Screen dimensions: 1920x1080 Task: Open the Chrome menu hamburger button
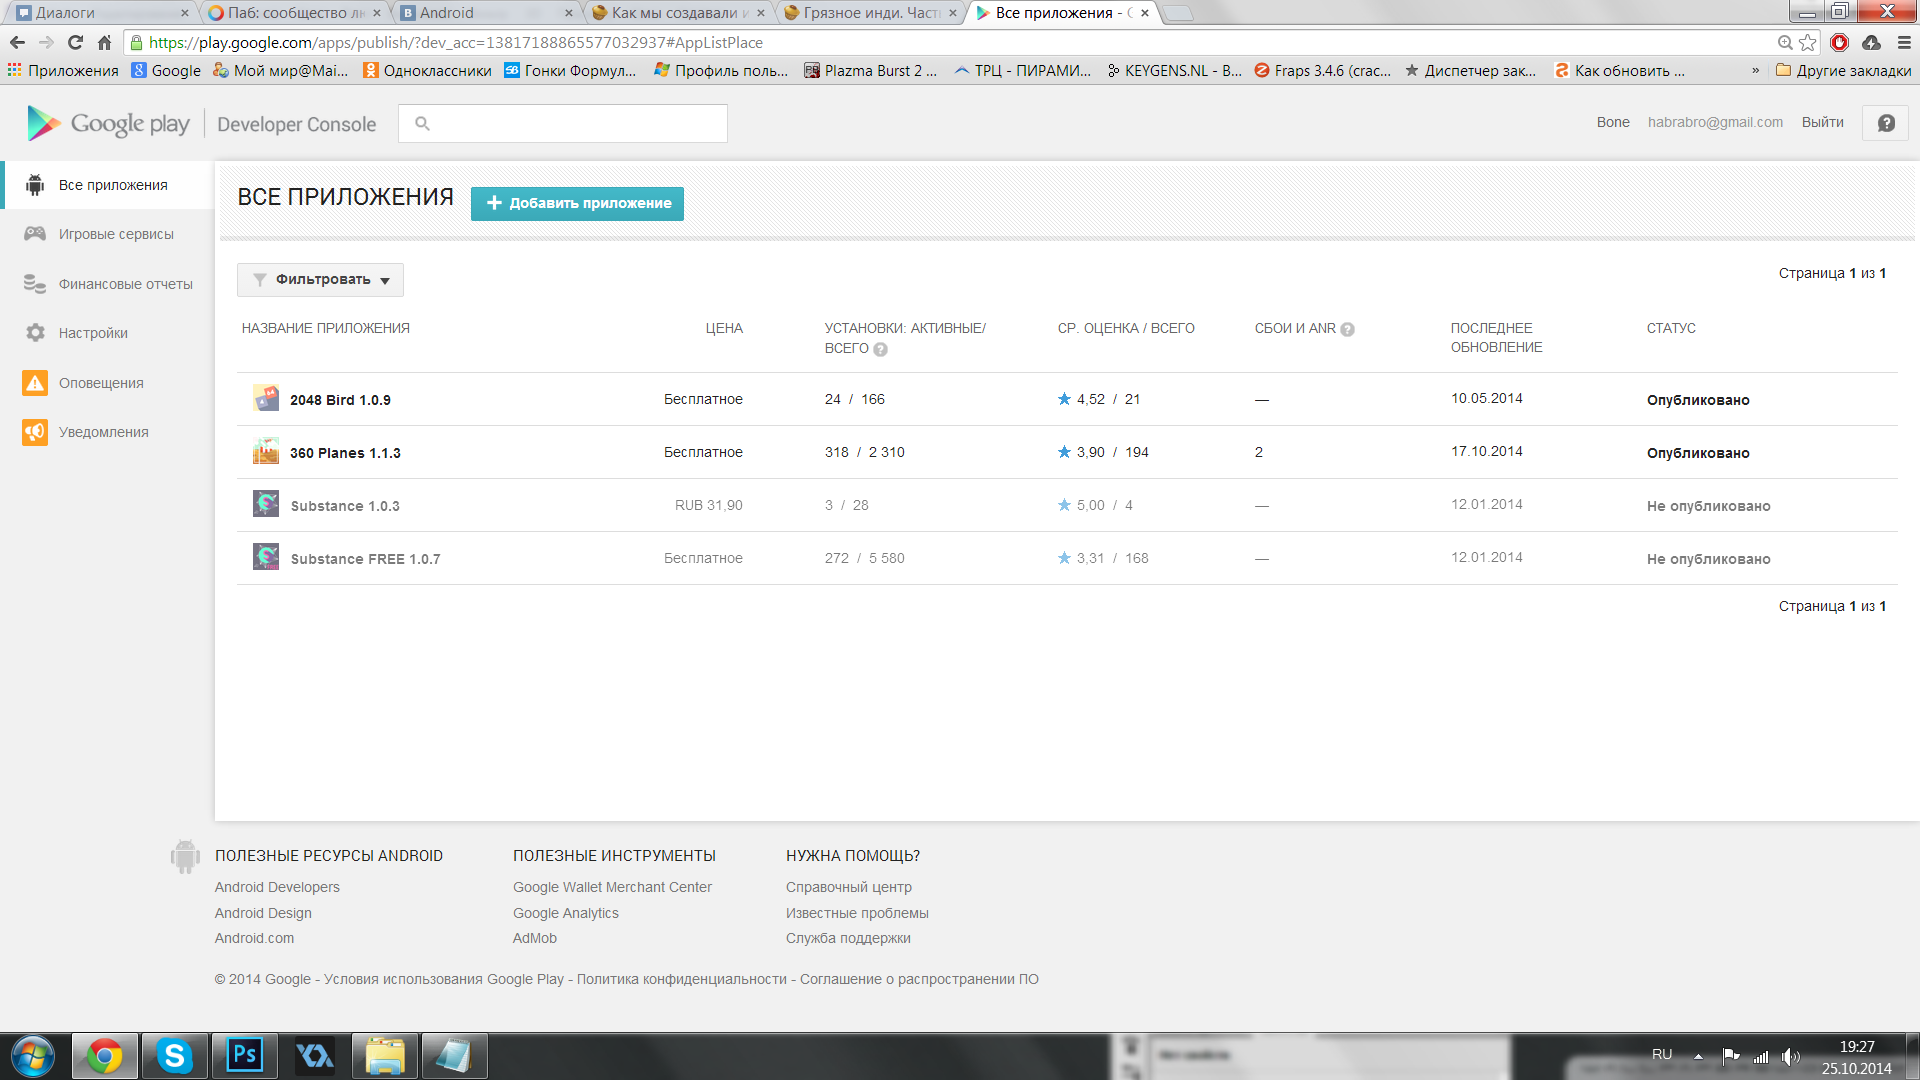point(1904,42)
